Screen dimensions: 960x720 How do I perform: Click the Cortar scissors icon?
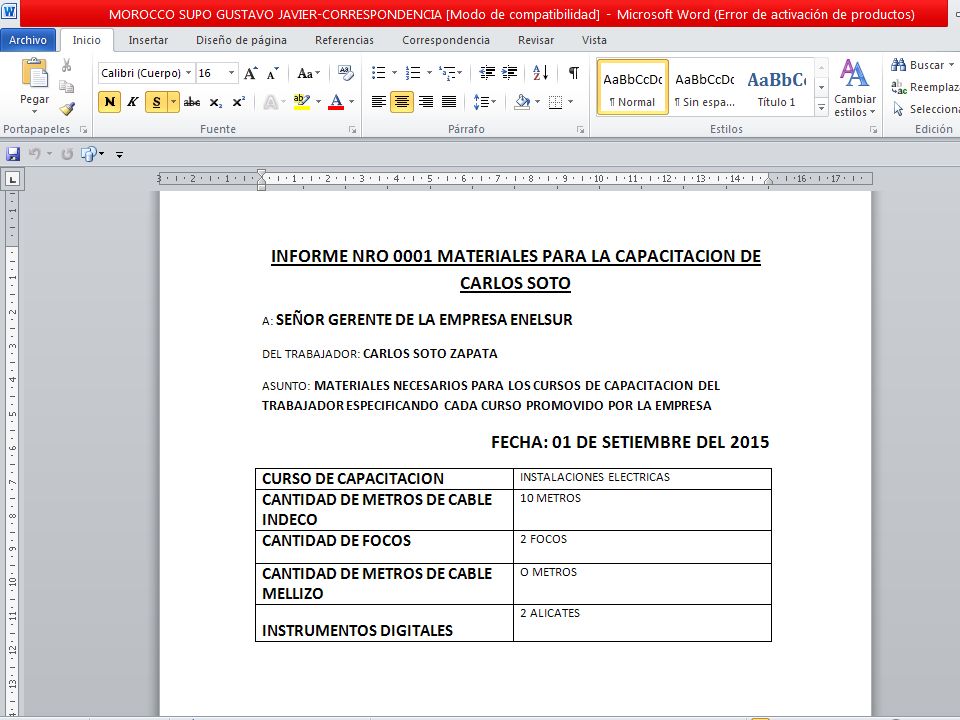pyautogui.click(x=67, y=65)
